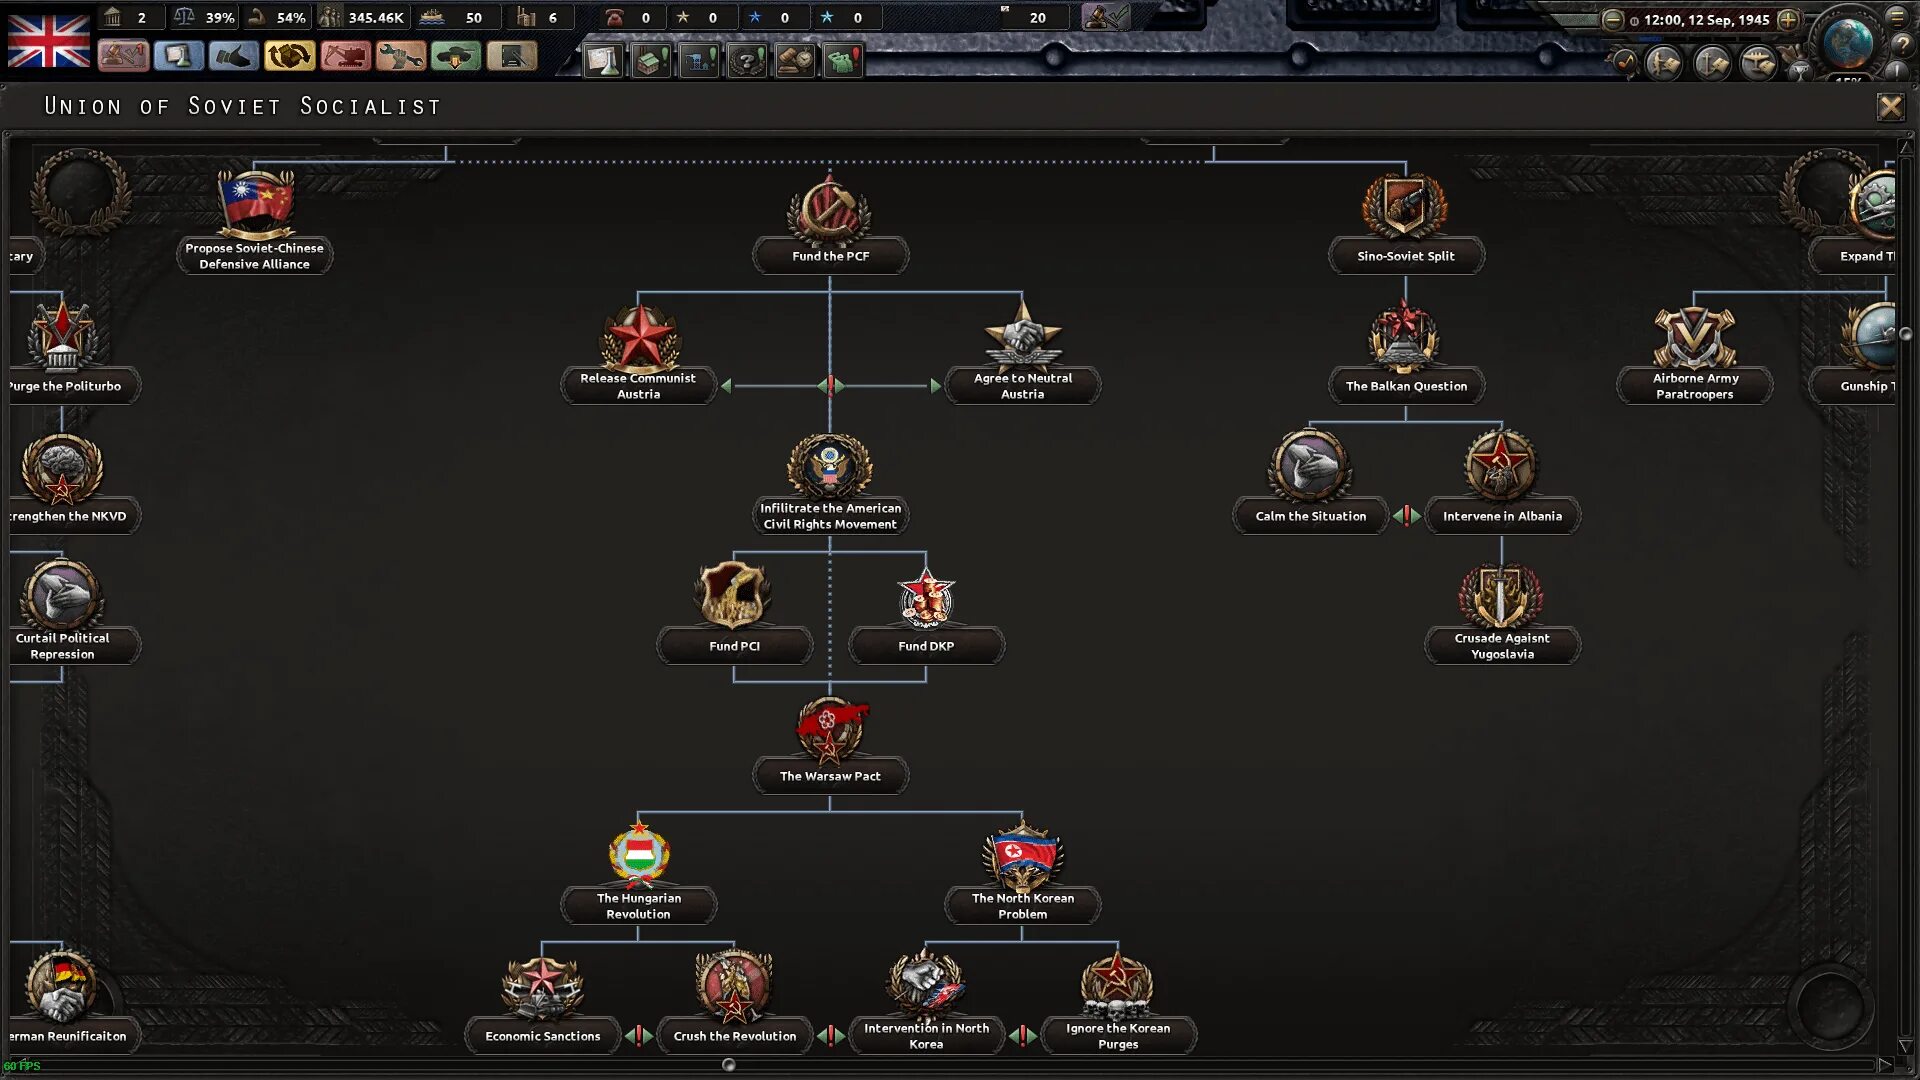Decrease game speed with minus button
This screenshot has height=1080, width=1920.
point(1612,20)
